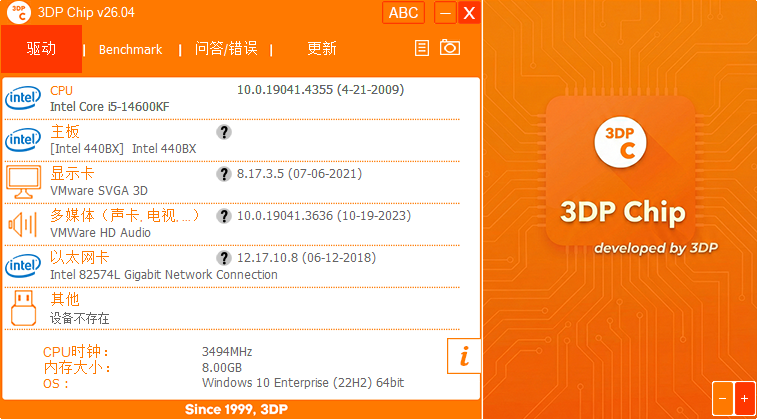Click the camera screenshot icon

[x=449, y=47]
